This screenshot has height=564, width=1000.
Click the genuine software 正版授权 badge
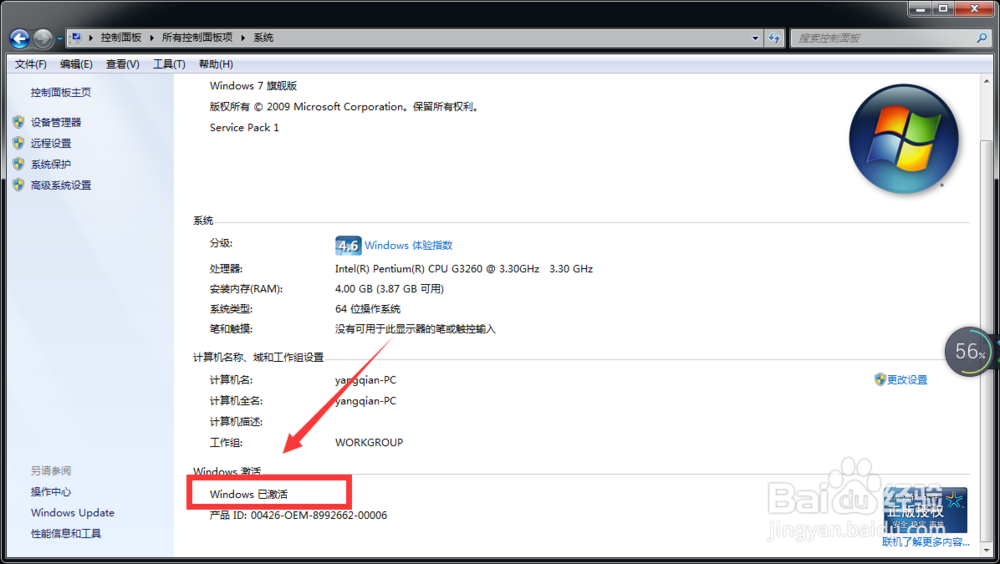pos(925,510)
